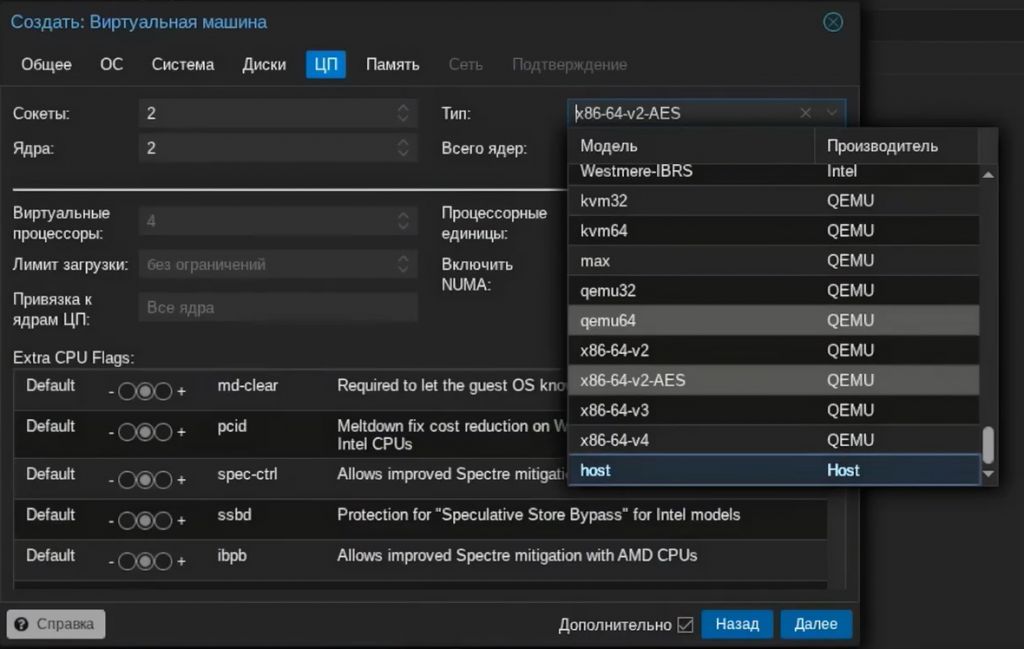The image size is (1024, 649).
Task: Pick kvm64 in the model list
Action: [x=604, y=231]
